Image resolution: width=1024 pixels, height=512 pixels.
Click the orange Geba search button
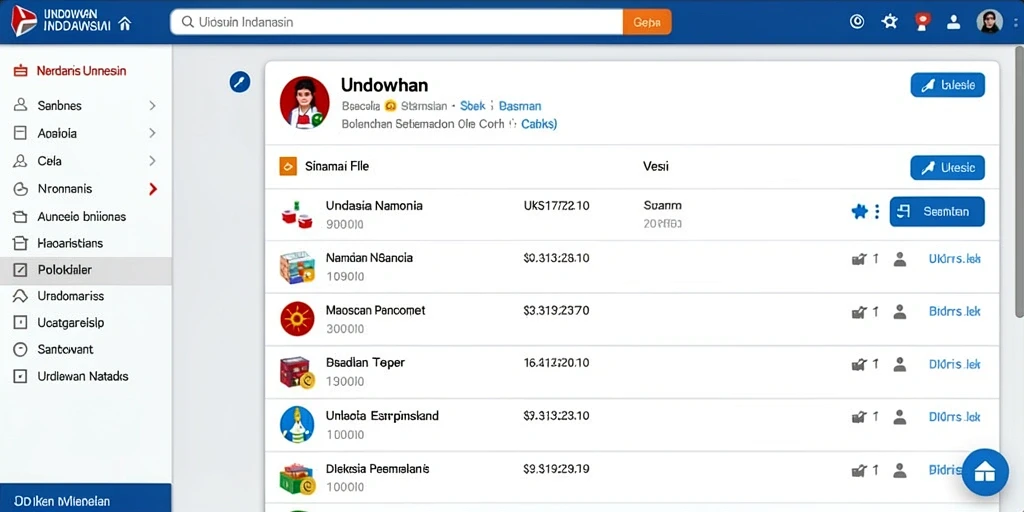[647, 22]
